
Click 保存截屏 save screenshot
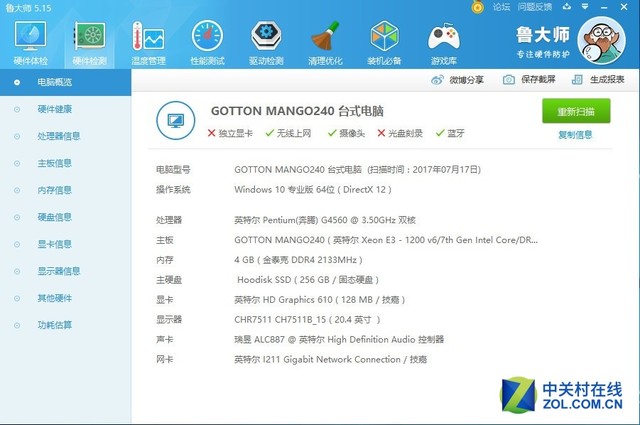pyautogui.click(x=529, y=80)
